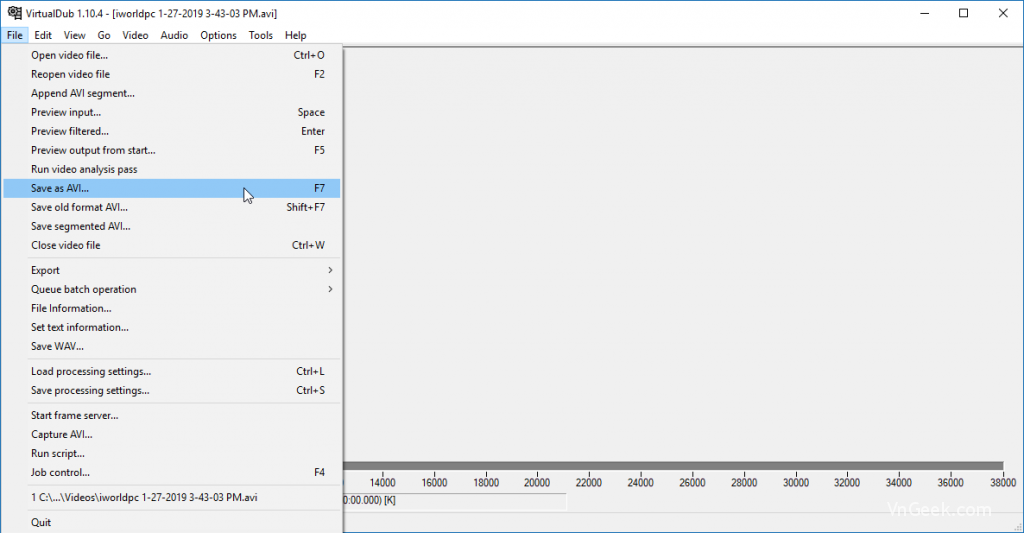Open the Options menu
The height and width of the screenshot is (533, 1024).
coord(218,35)
